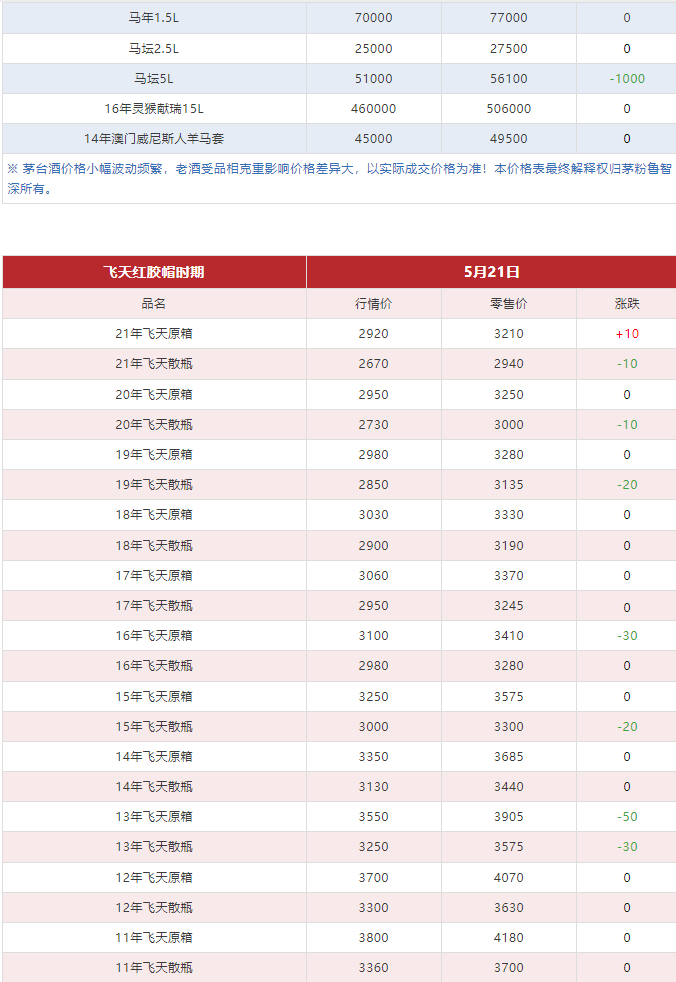This screenshot has height=982, width=676.
Task: Click the 5月21日 date header
Action: tap(491, 271)
